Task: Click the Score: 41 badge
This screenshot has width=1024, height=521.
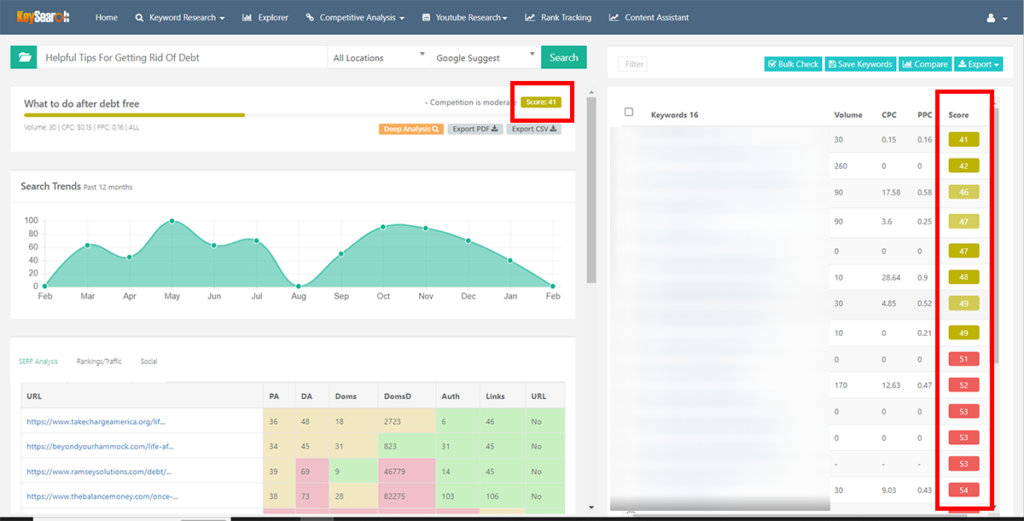Action: 541,103
